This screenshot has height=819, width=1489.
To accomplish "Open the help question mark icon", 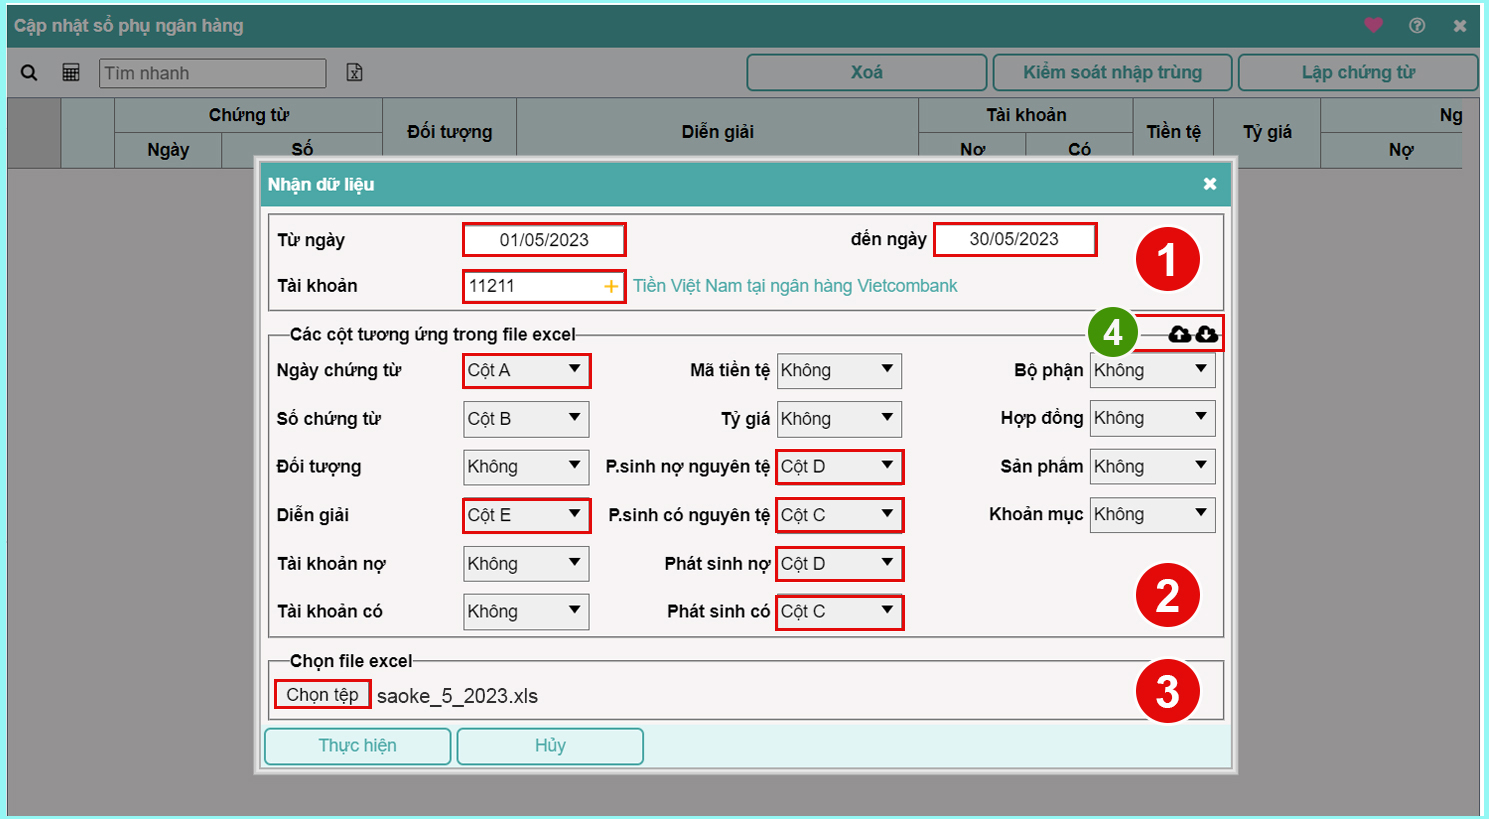I will [x=1417, y=26].
